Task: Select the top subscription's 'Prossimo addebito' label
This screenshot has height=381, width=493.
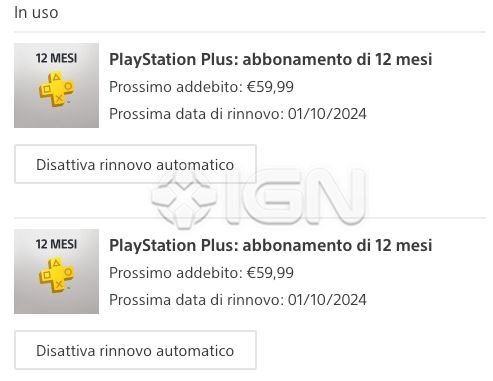Action: click(176, 87)
